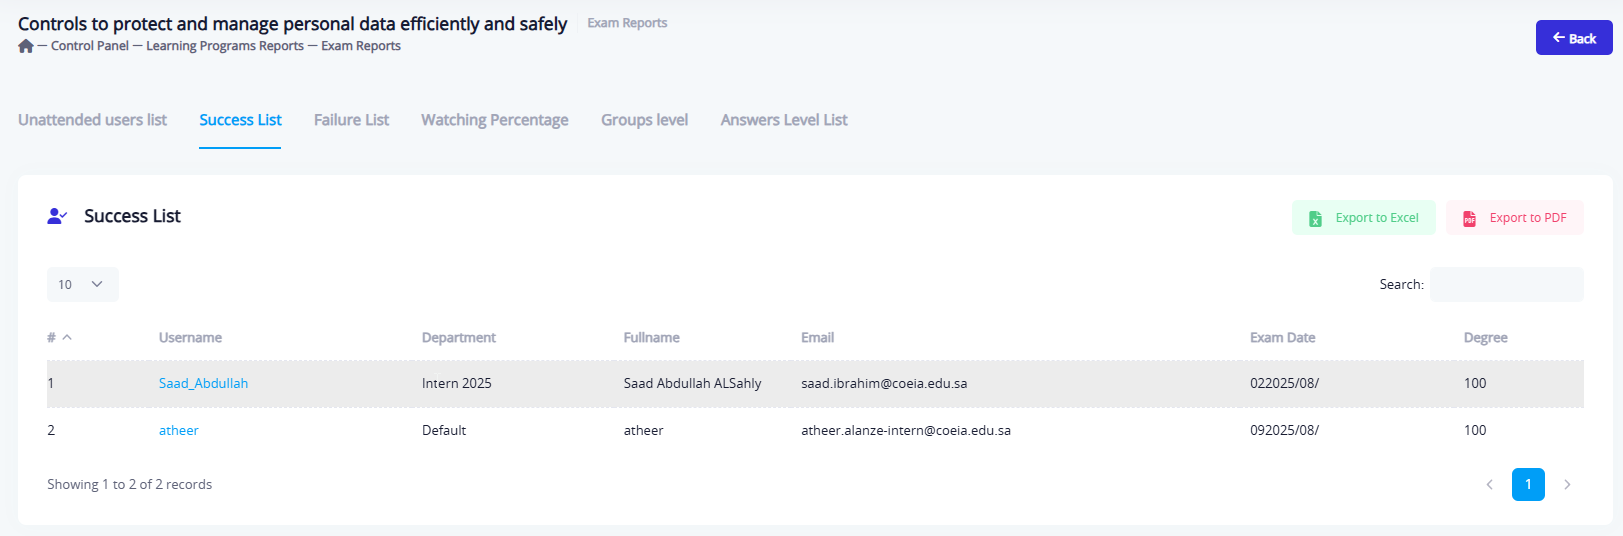Export the list to Excel
Screen dimensions: 1623x536
(x=1364, y=218)
